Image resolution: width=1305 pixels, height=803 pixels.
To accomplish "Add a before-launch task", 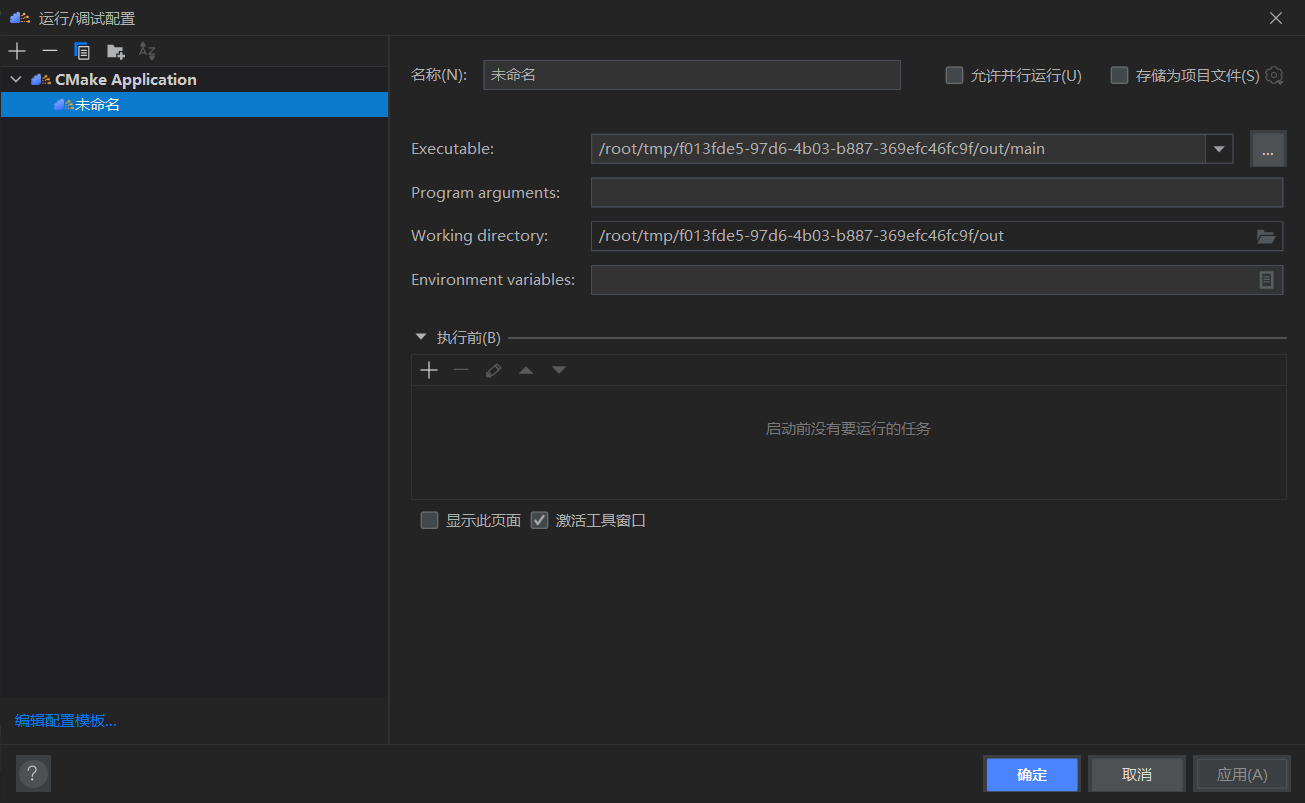I will point(429,370).
